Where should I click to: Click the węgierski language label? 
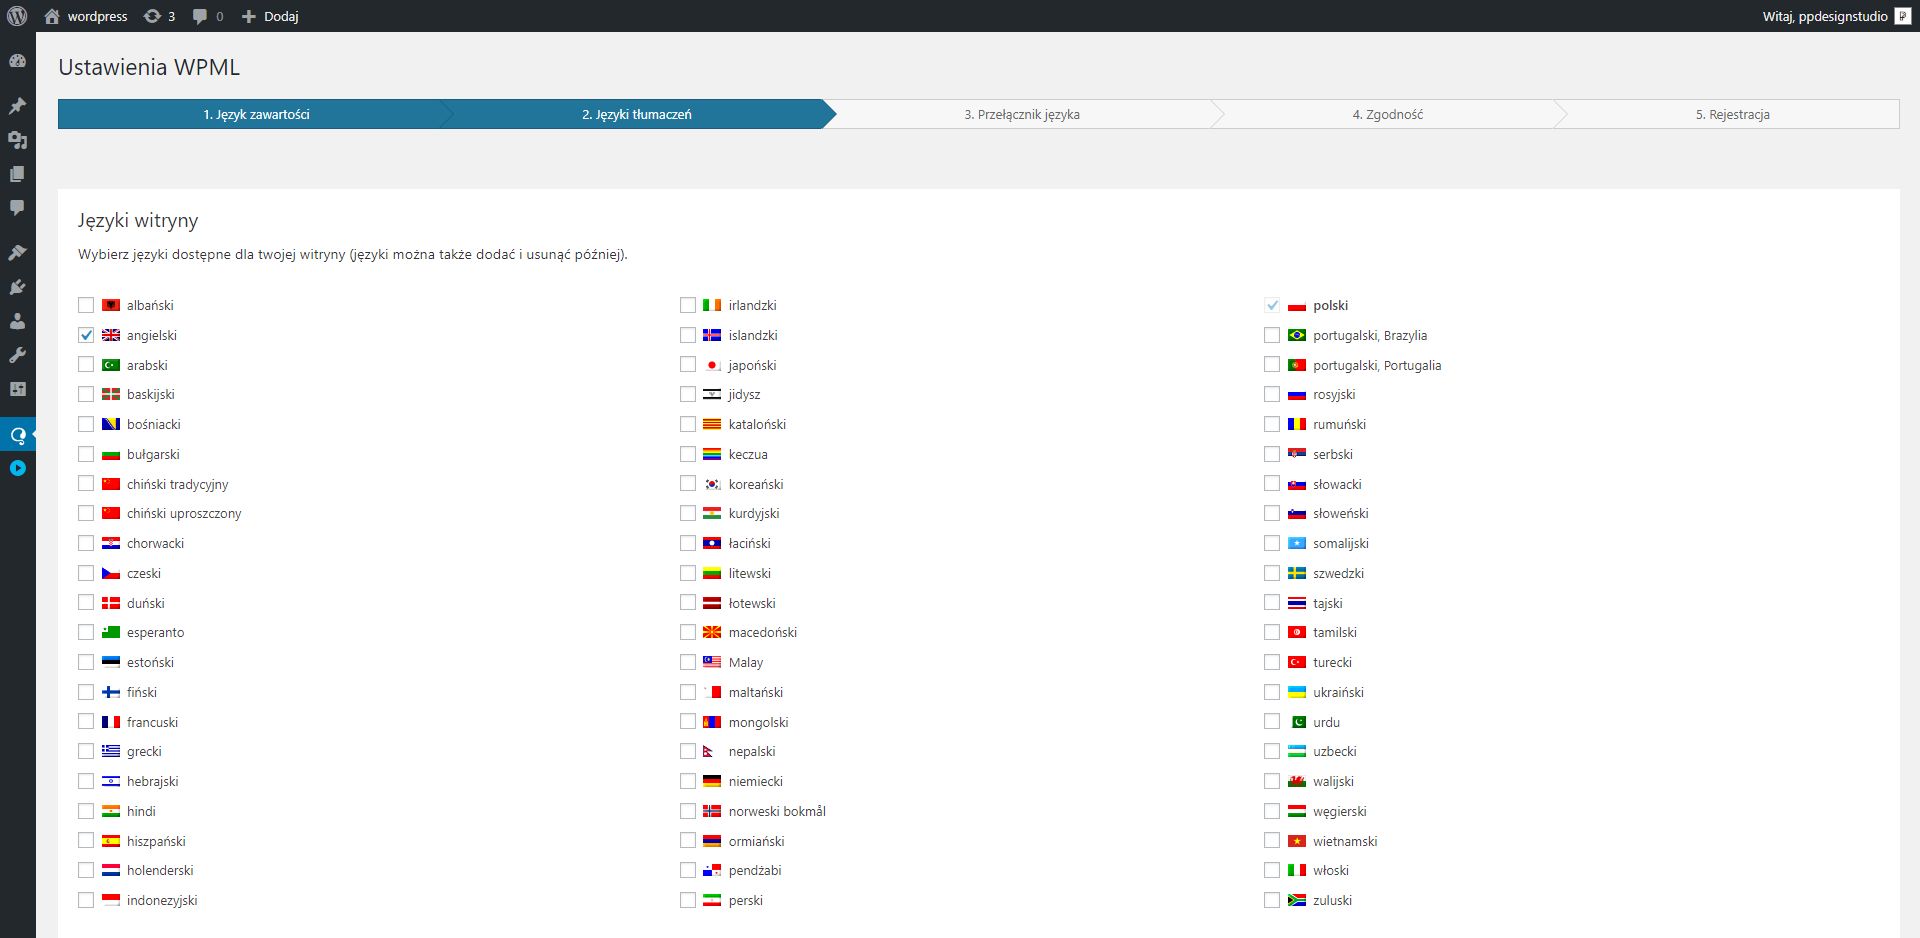click(1339, 811)
